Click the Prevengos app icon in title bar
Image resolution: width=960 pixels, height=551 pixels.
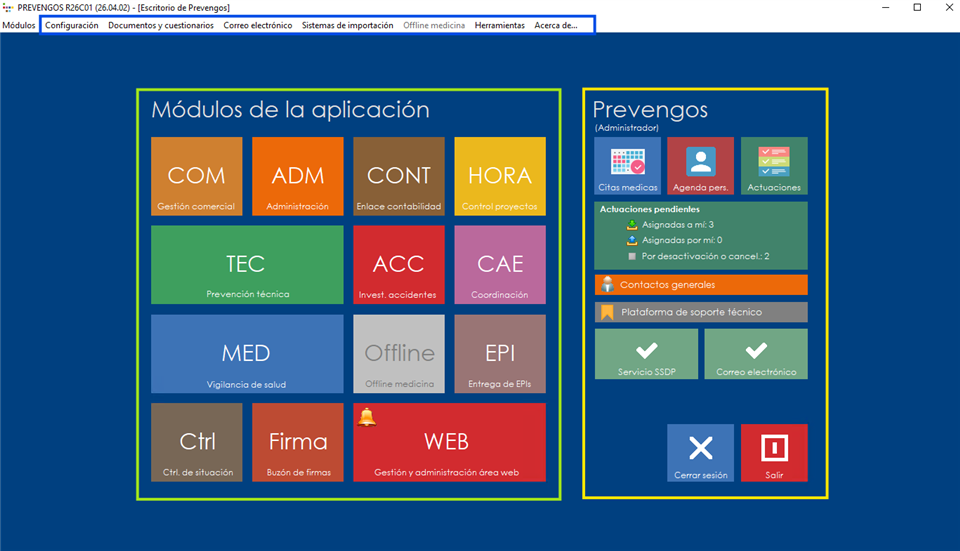pyautogui.click(x=7, y=7)
